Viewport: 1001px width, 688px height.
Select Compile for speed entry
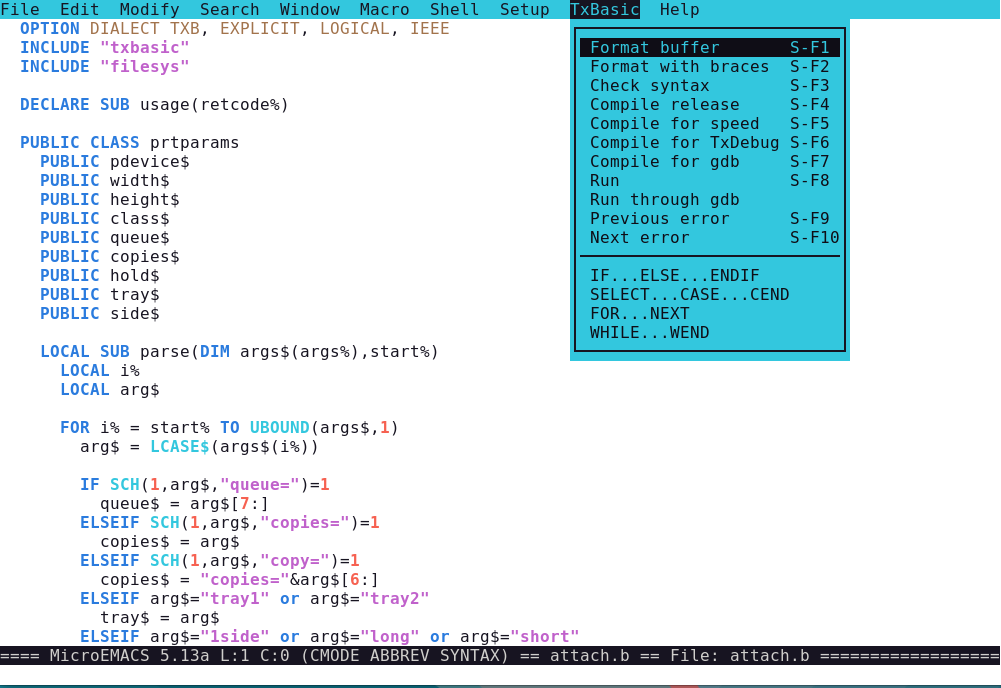point(709,124)
